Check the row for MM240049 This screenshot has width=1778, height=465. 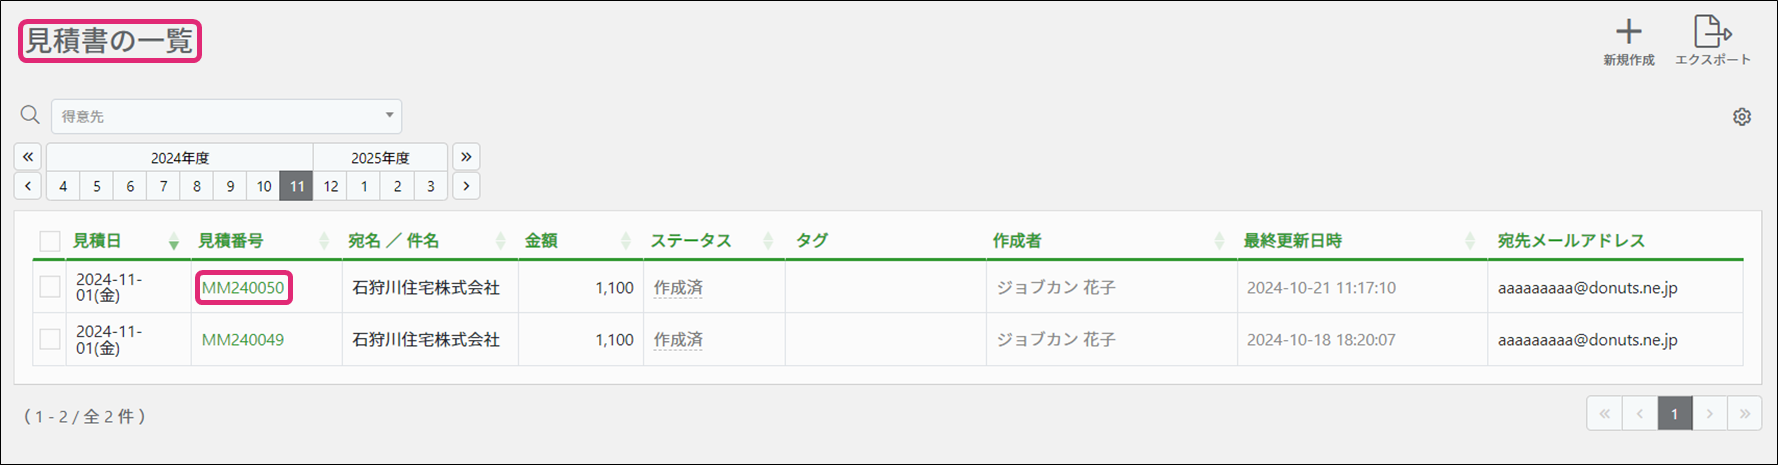coord(50,340)
